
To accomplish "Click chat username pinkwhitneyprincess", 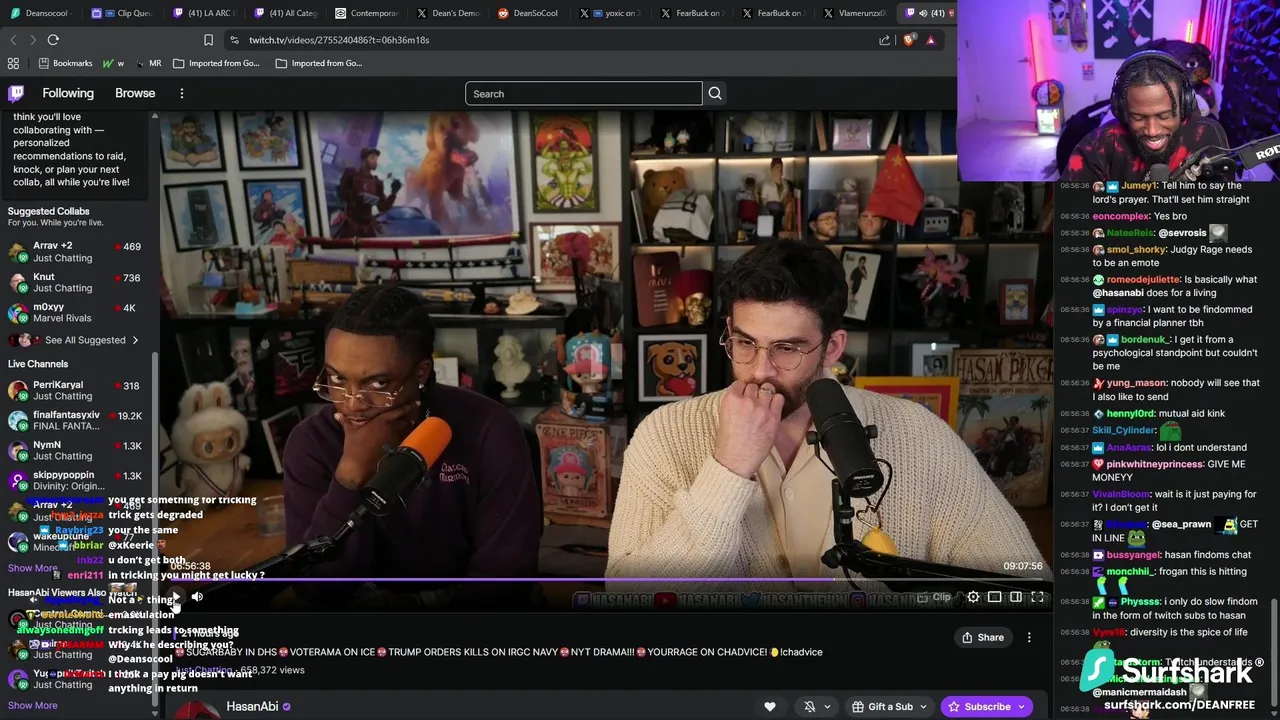I will click(x=1156, y=464).
